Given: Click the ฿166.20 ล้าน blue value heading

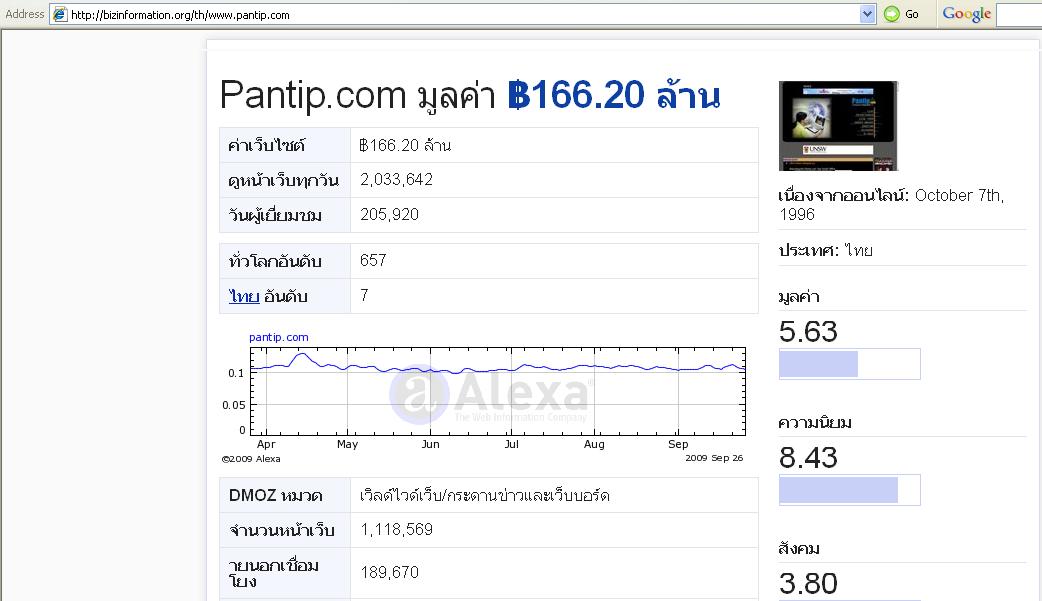Looking at the screenshot, I should pyautogui.click(x=613, y=95).
